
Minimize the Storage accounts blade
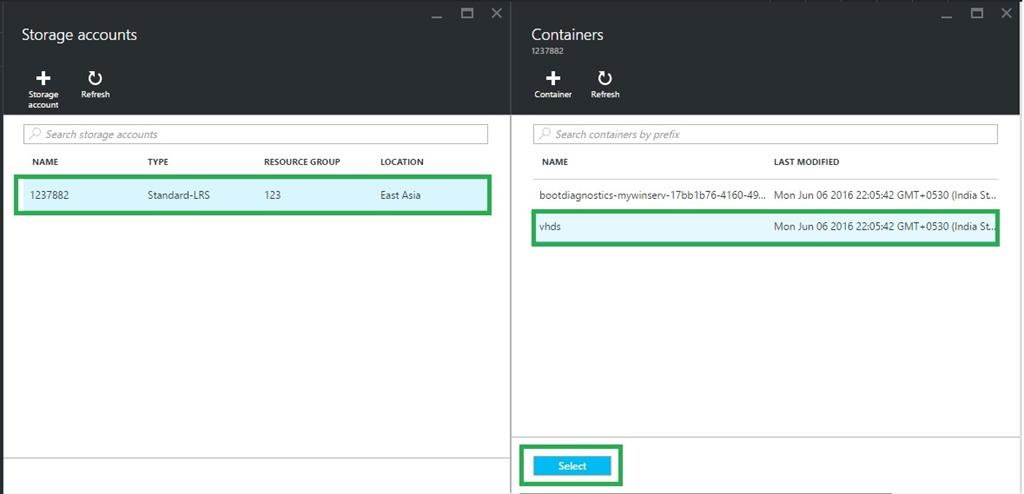pos(436,14)
